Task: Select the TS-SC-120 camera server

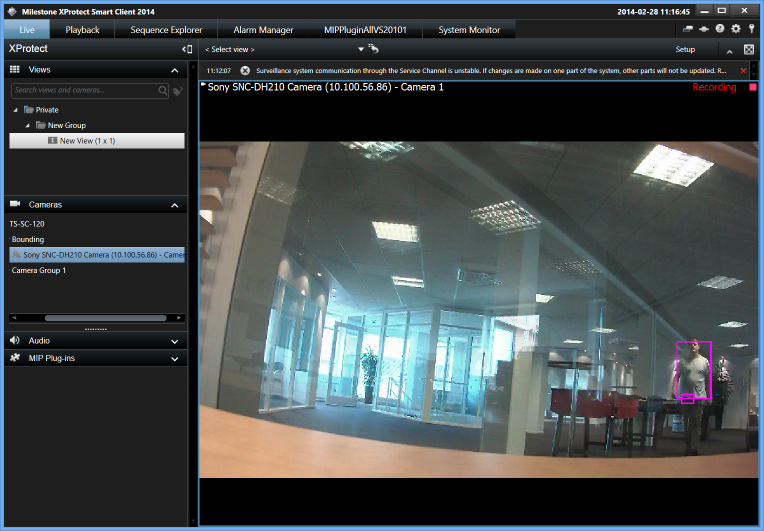Action: tap(27, 224)
